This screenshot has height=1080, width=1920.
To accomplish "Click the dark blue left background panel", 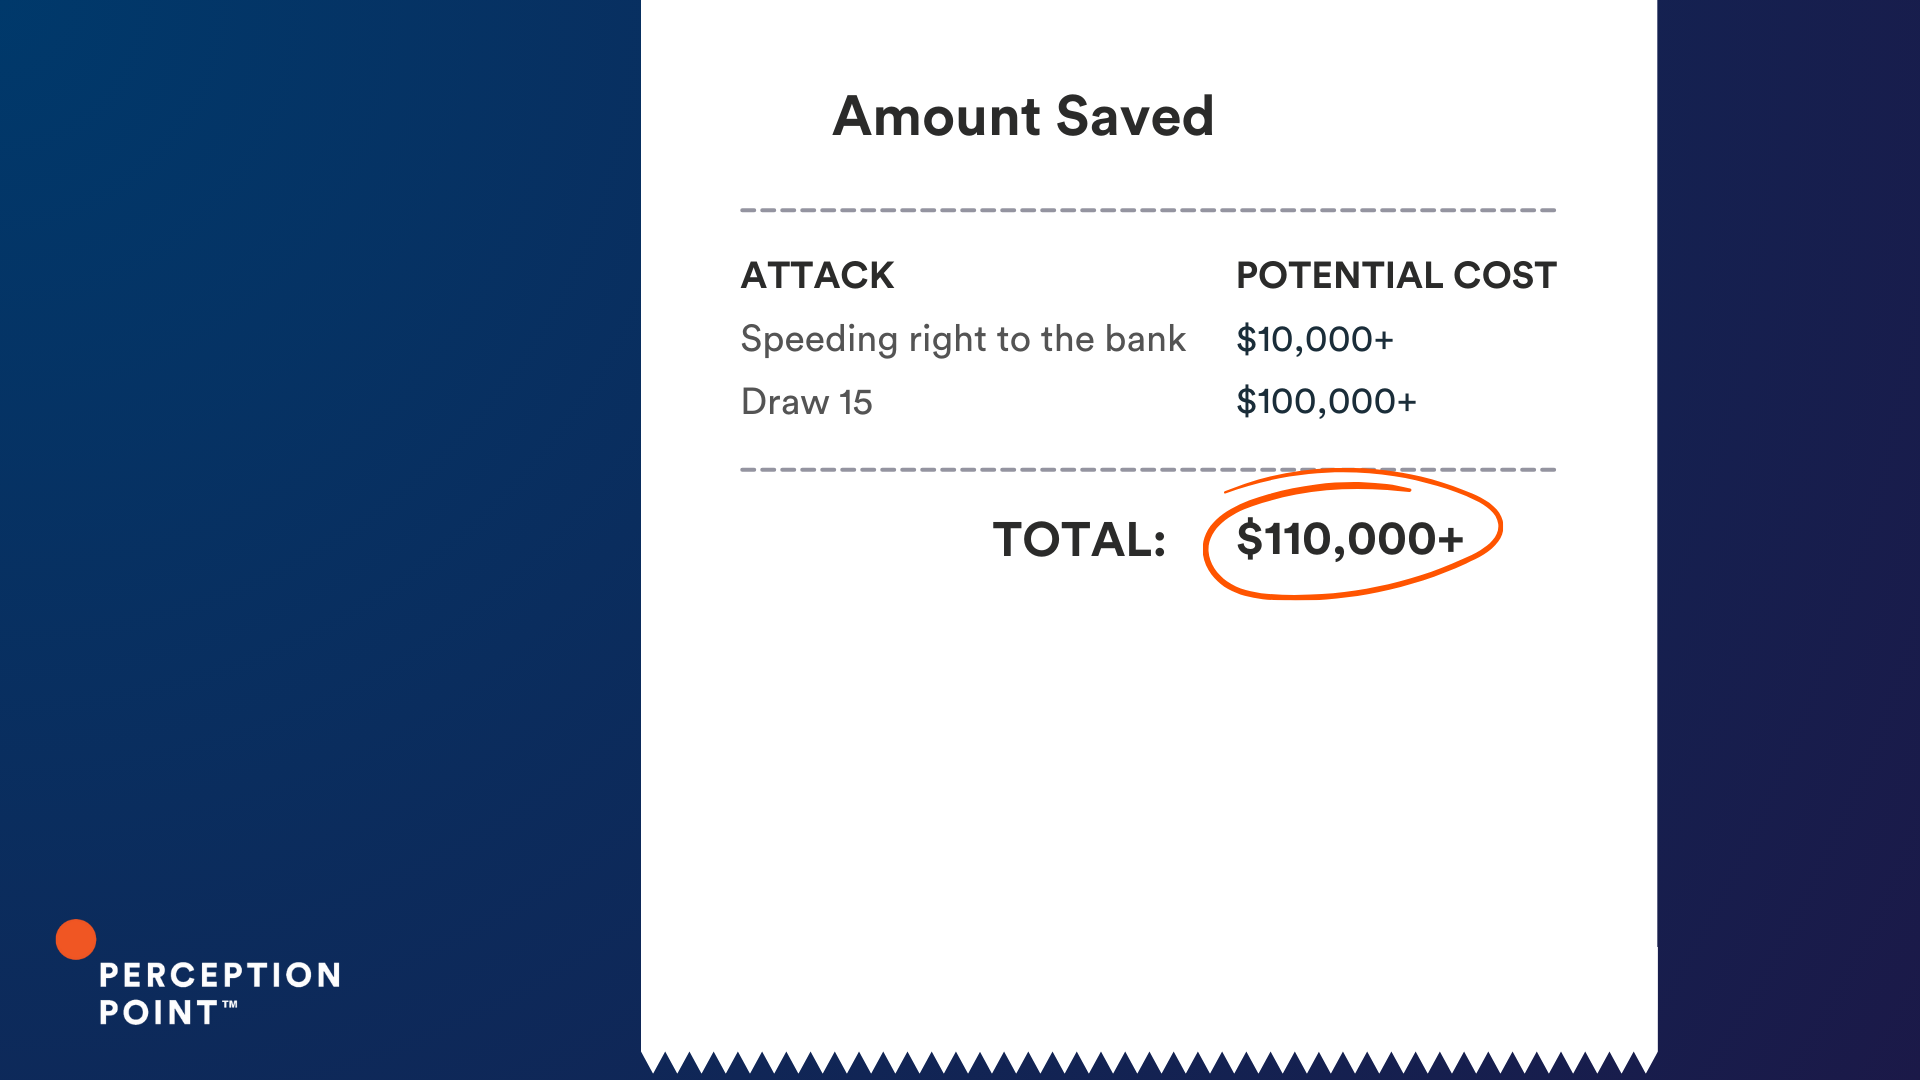I will [320, 450].
